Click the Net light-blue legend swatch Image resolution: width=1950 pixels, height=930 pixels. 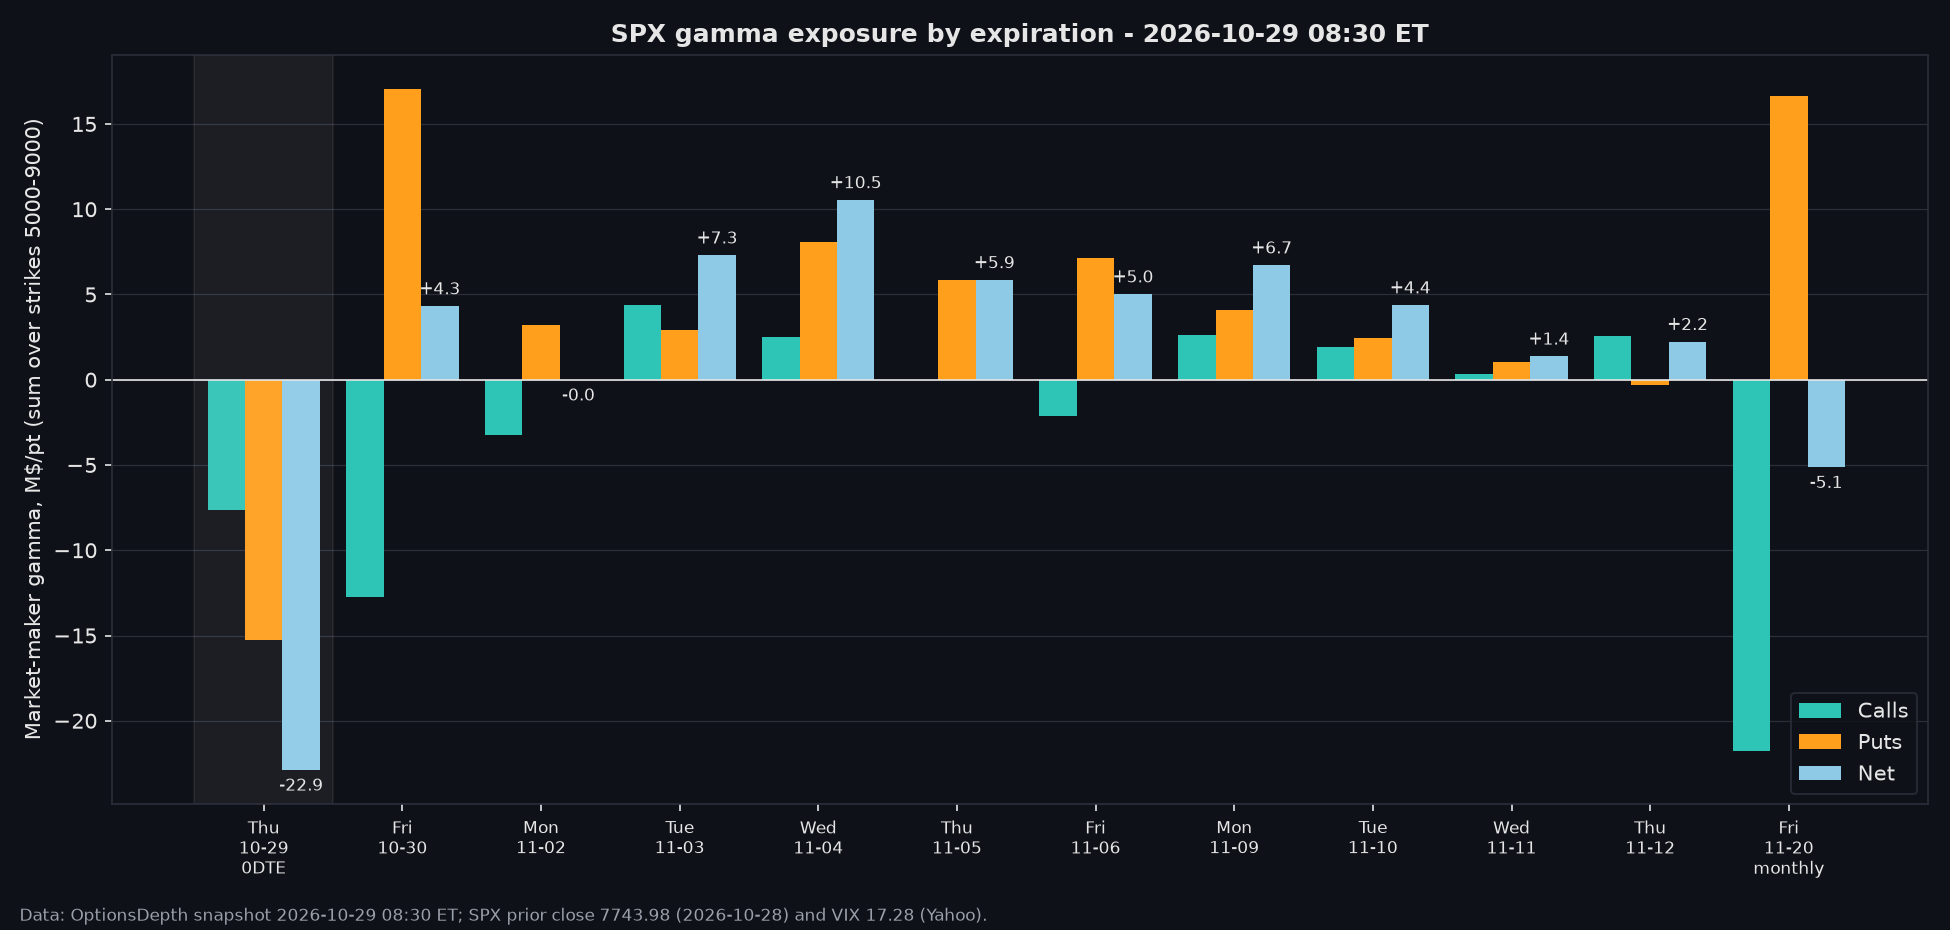point(1819,773)
